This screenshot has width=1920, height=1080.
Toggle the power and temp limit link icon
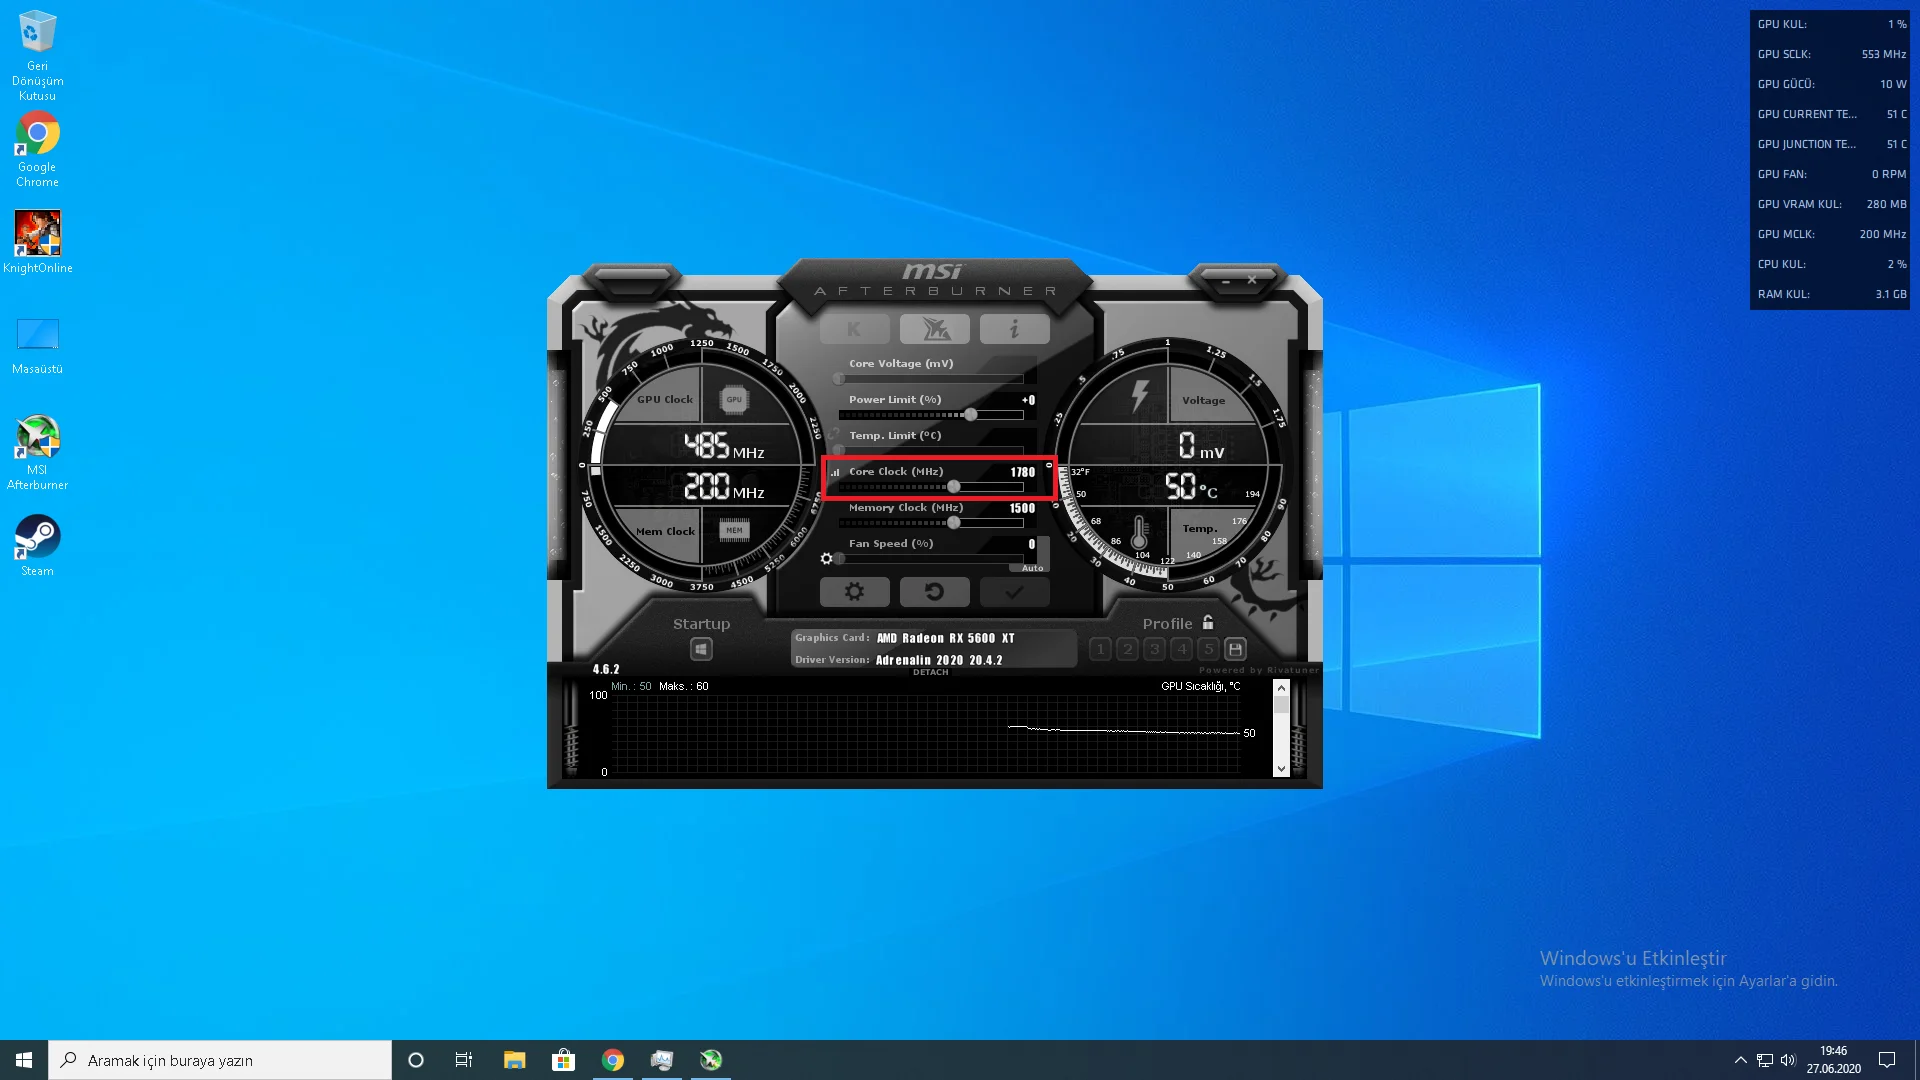point(834,434)
